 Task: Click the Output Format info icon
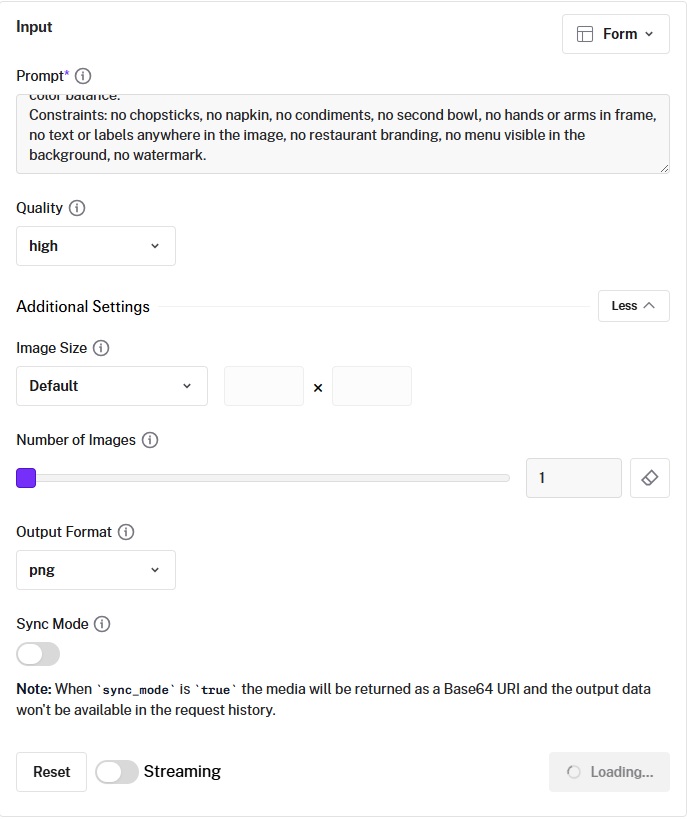126,532
